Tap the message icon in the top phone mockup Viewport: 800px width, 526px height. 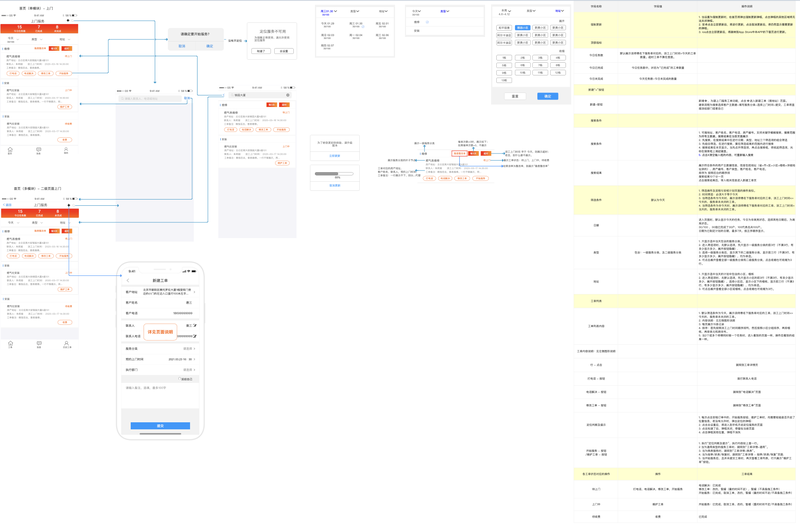coord(38,150)
